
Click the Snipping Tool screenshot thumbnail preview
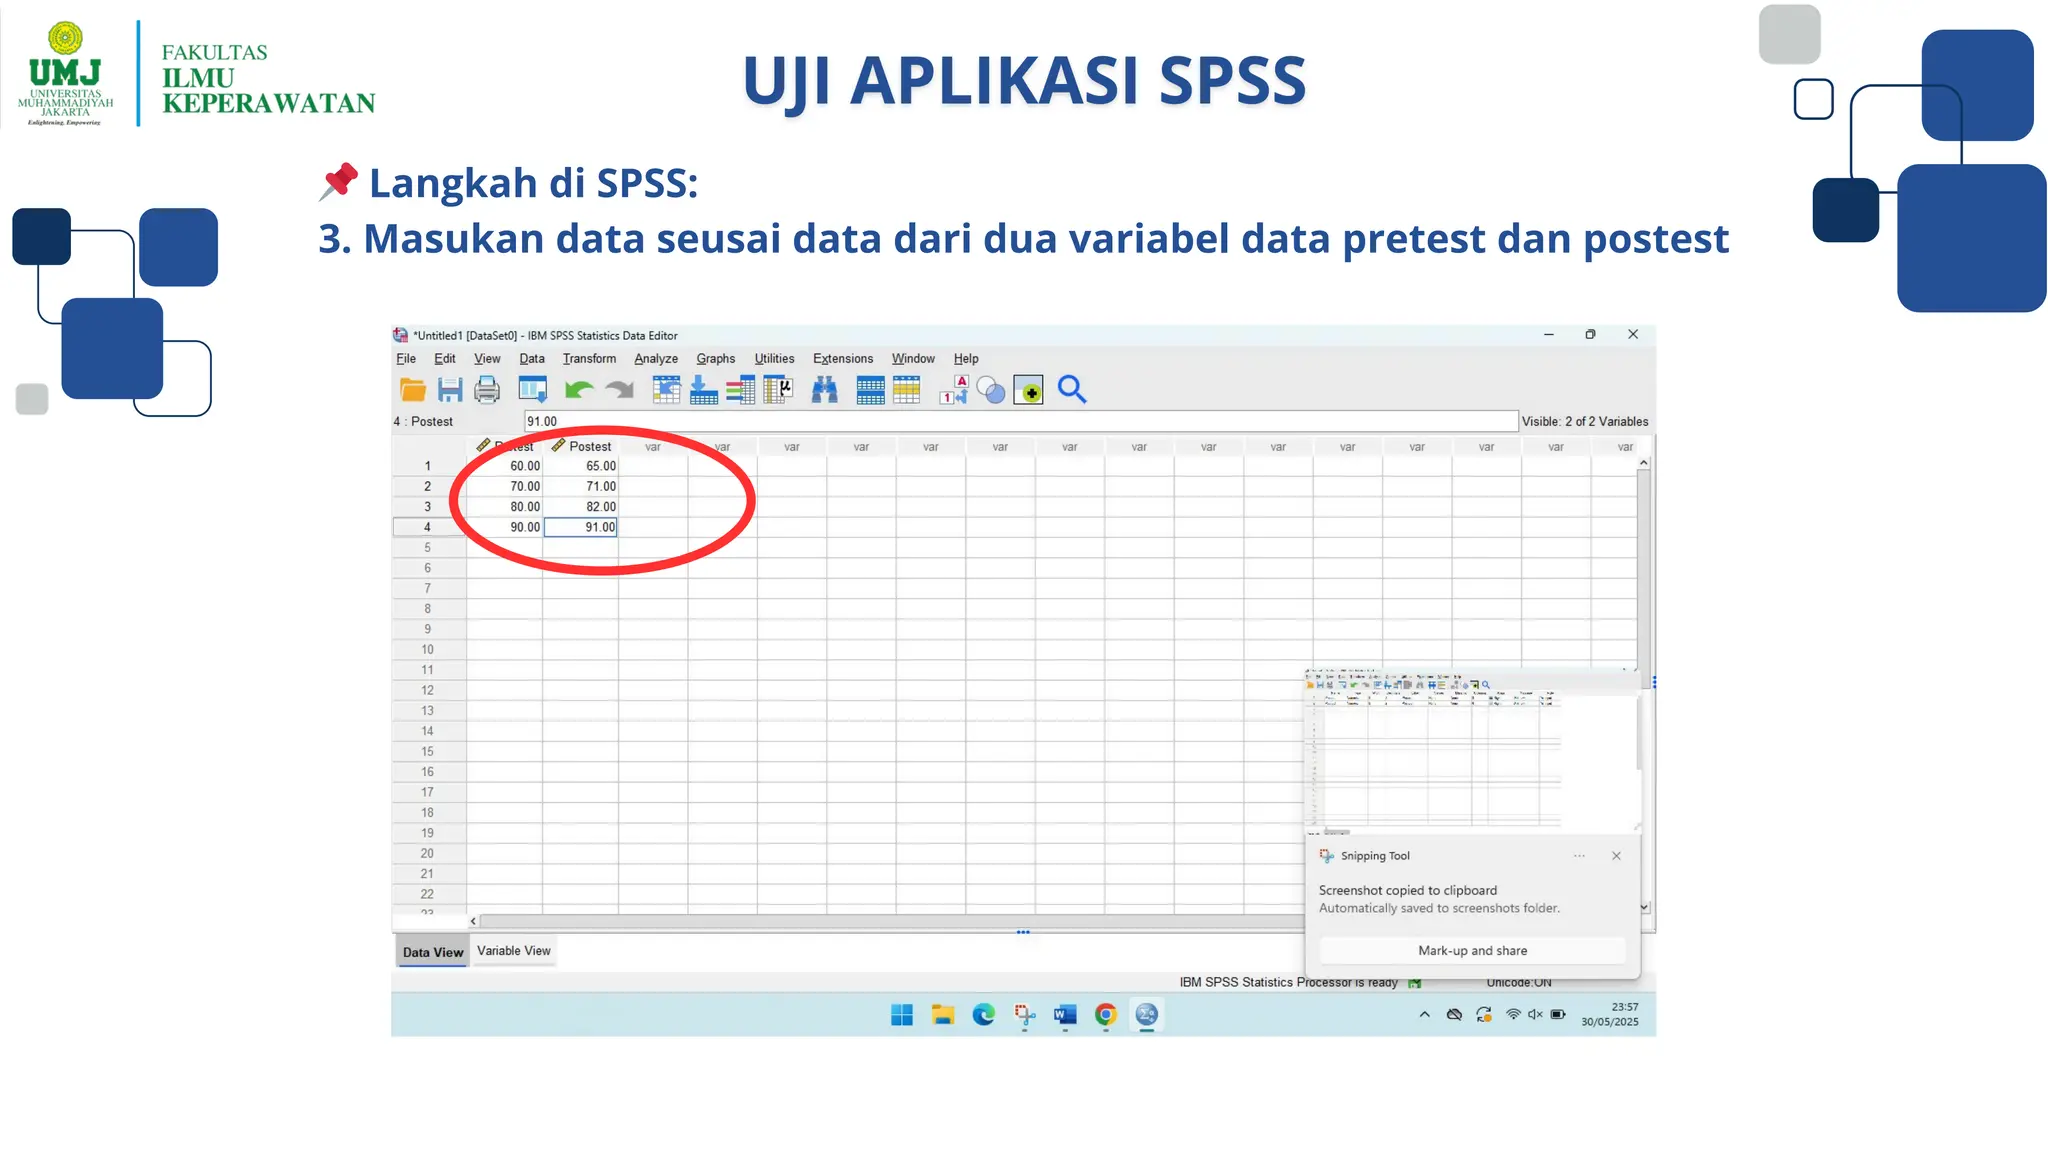pyautogui.click(x=1472, y=750)
